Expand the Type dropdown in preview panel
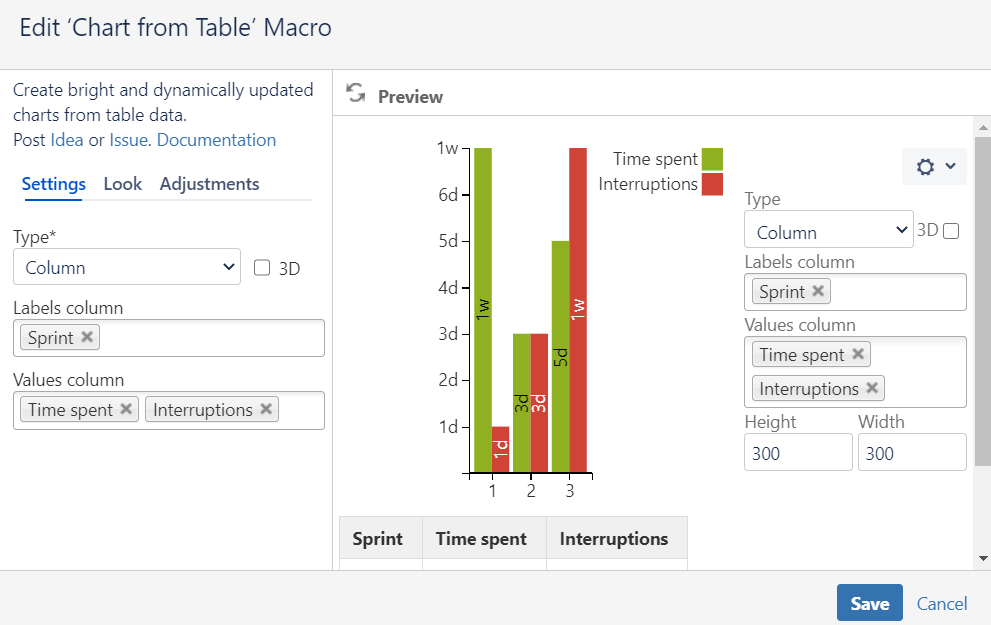Screen dimensions: 991x625 (x=829, y=231)
